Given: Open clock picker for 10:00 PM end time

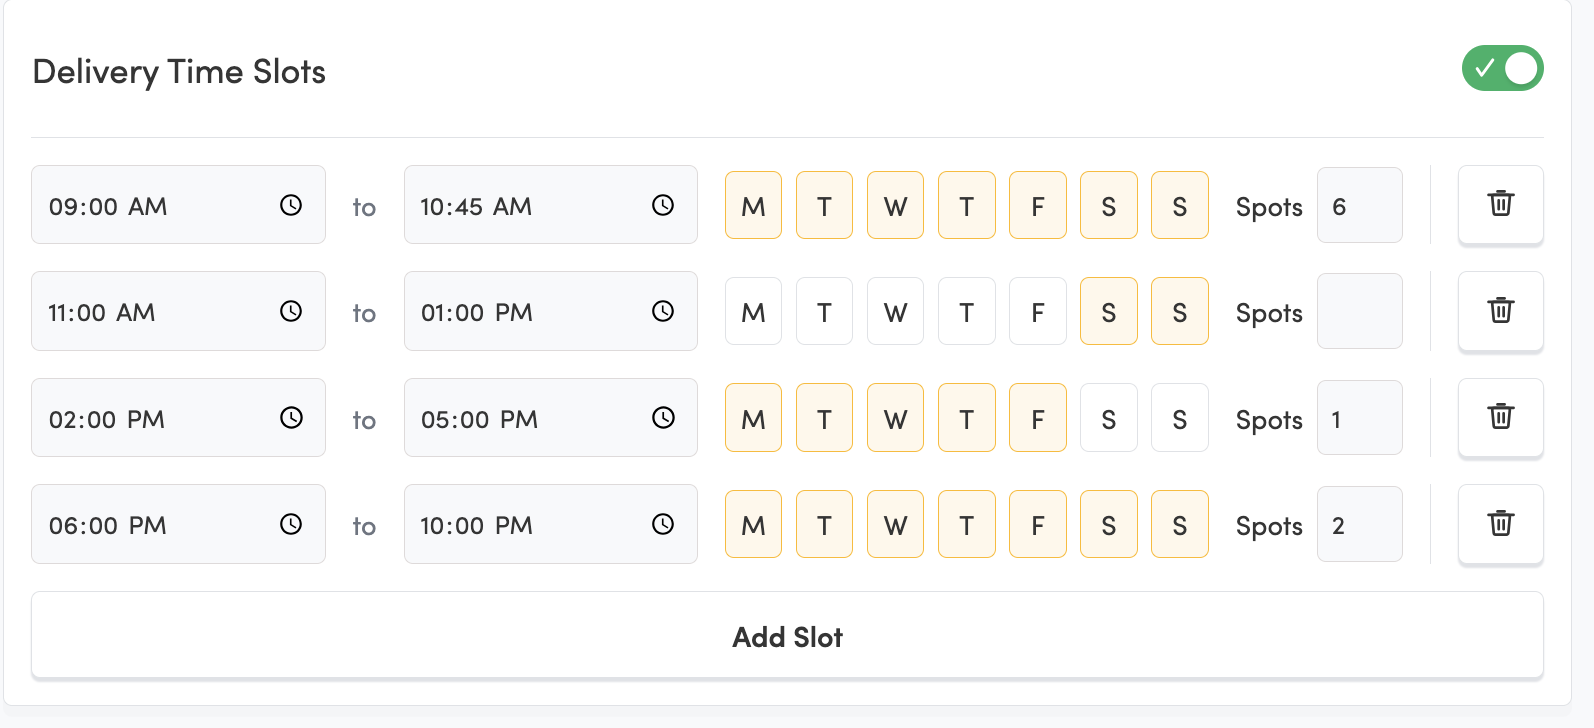Looking at the screenshot, I should tap(663, 524).
